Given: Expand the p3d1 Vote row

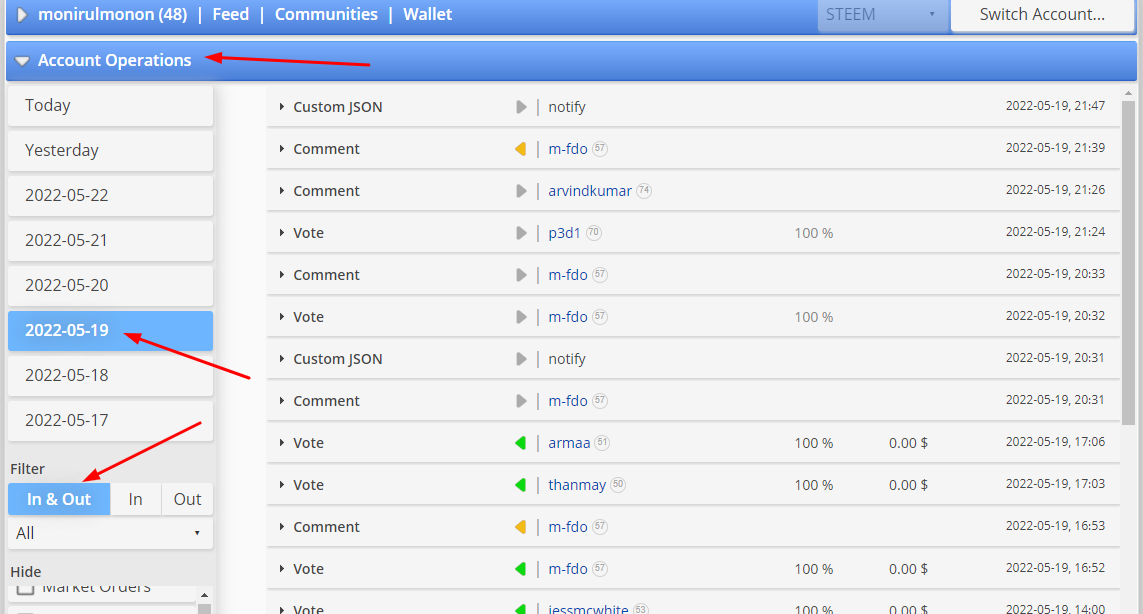Looking at the screenshot, I should (281, 233).
